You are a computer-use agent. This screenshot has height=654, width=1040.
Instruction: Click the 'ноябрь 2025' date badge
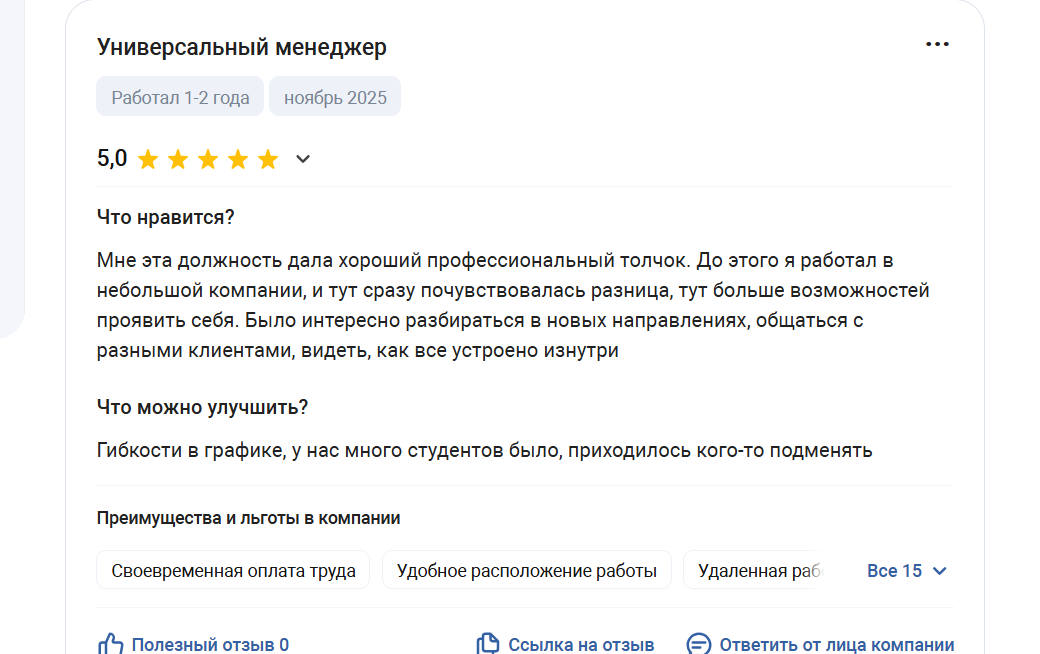click(335, 97)
